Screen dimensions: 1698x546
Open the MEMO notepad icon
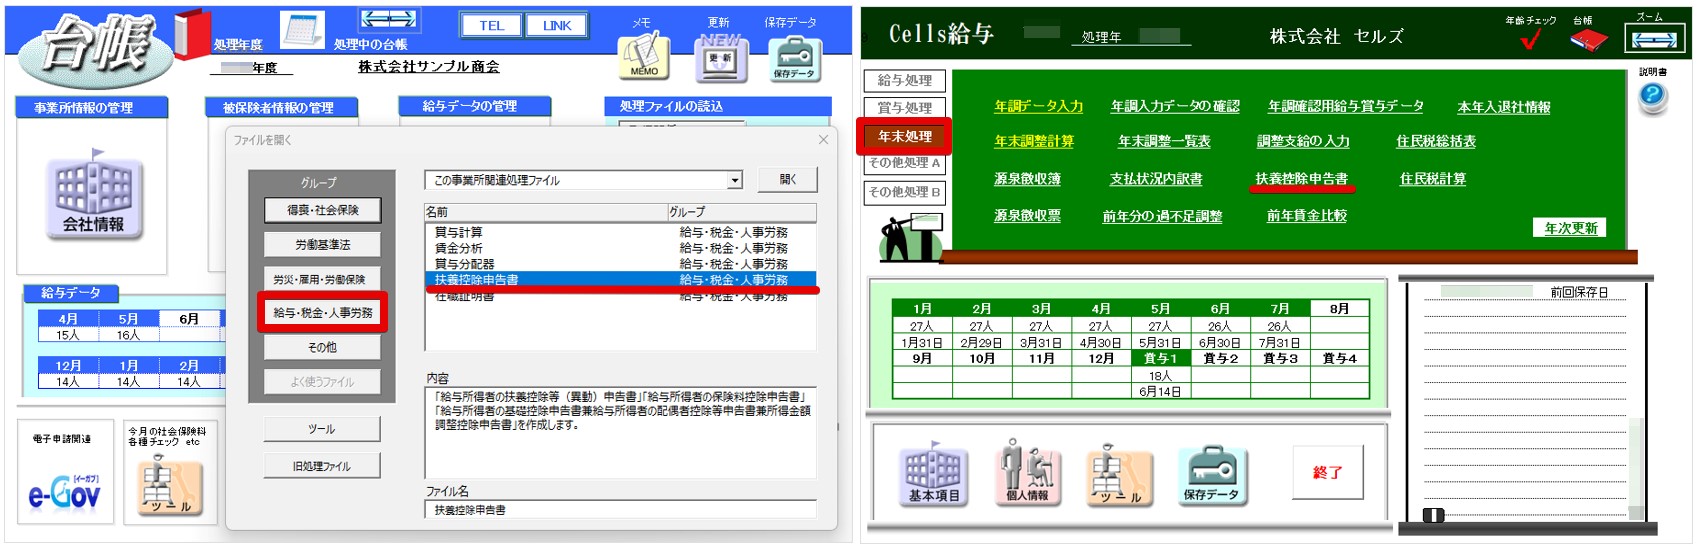pos(643,57)
